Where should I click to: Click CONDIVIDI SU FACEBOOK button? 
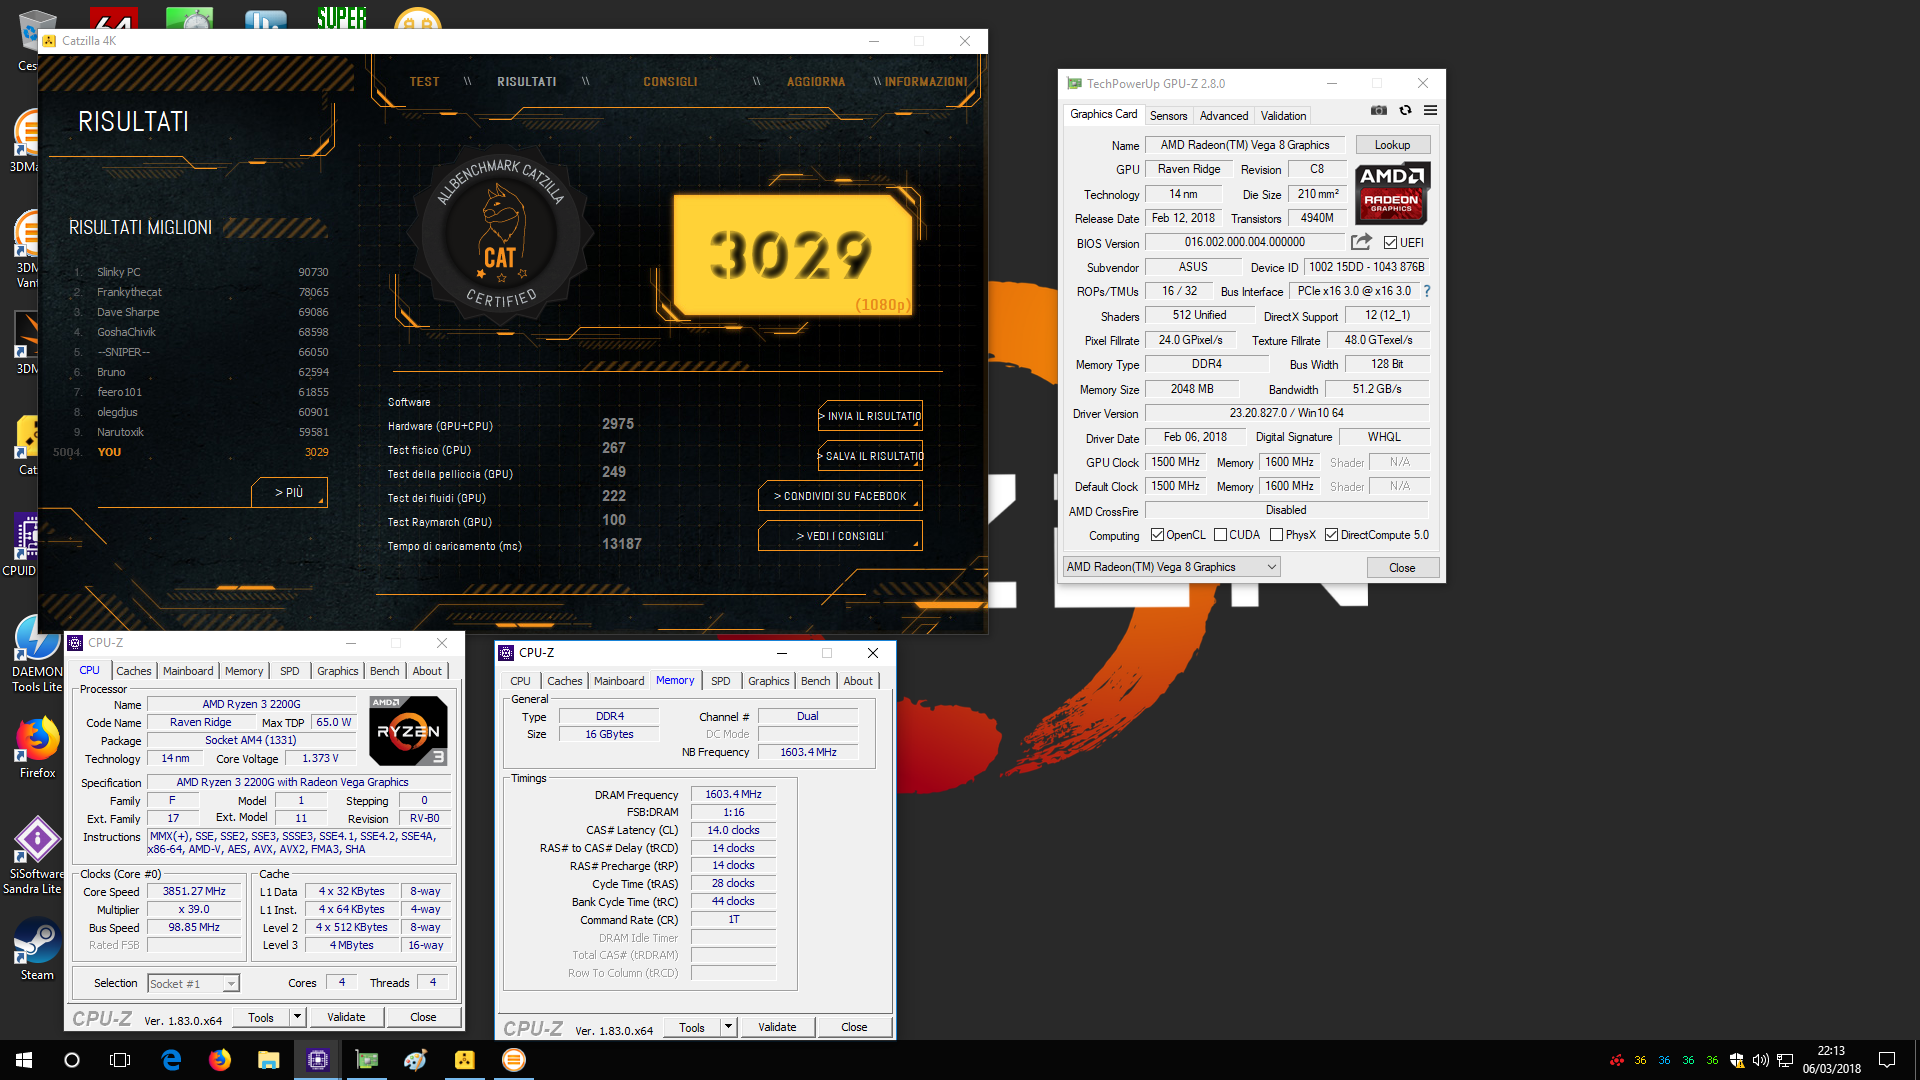840,496
